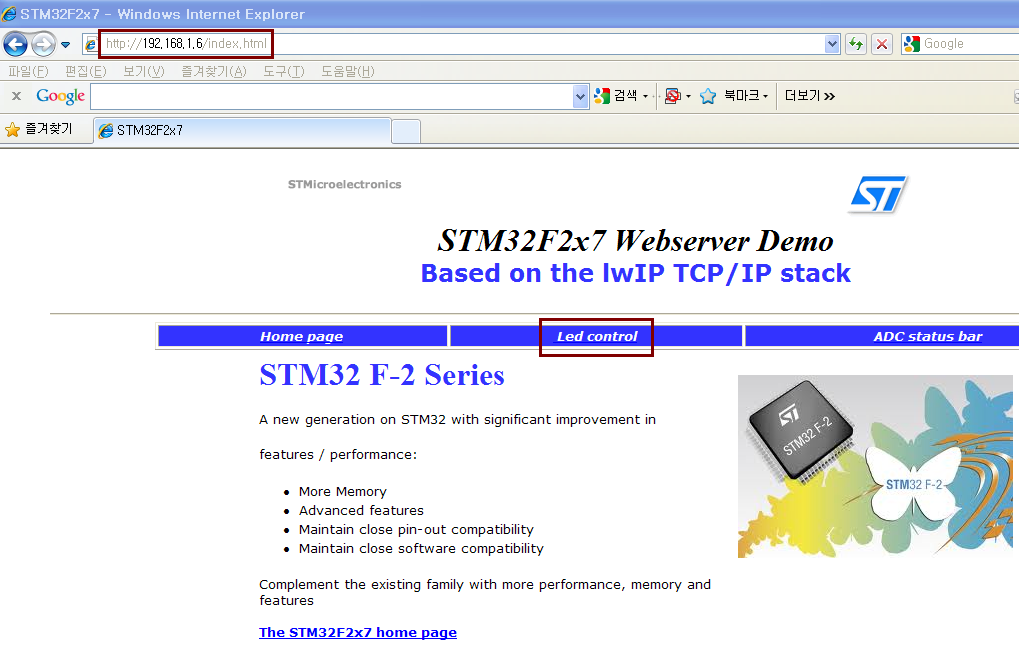Click the Maintain close software compatibility bullet

pos(421,549)
